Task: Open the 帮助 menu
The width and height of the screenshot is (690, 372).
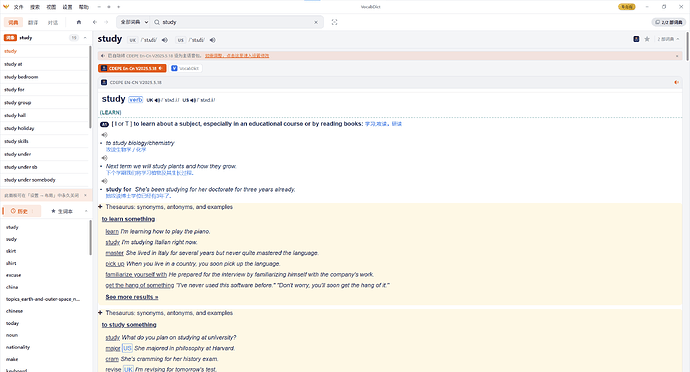Action: [x=84, y=7]
